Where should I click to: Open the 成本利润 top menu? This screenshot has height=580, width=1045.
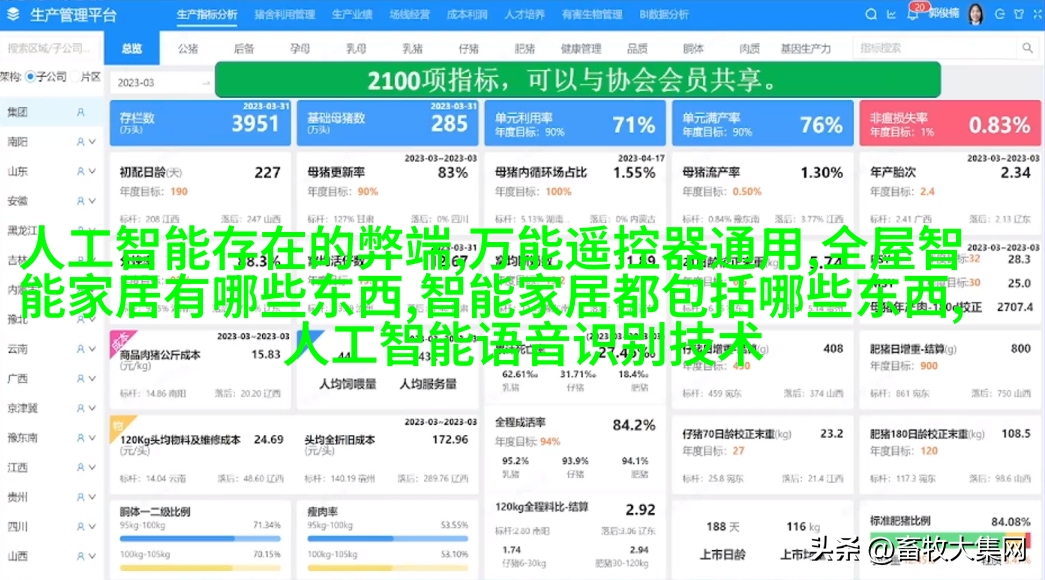pos(467,14)
